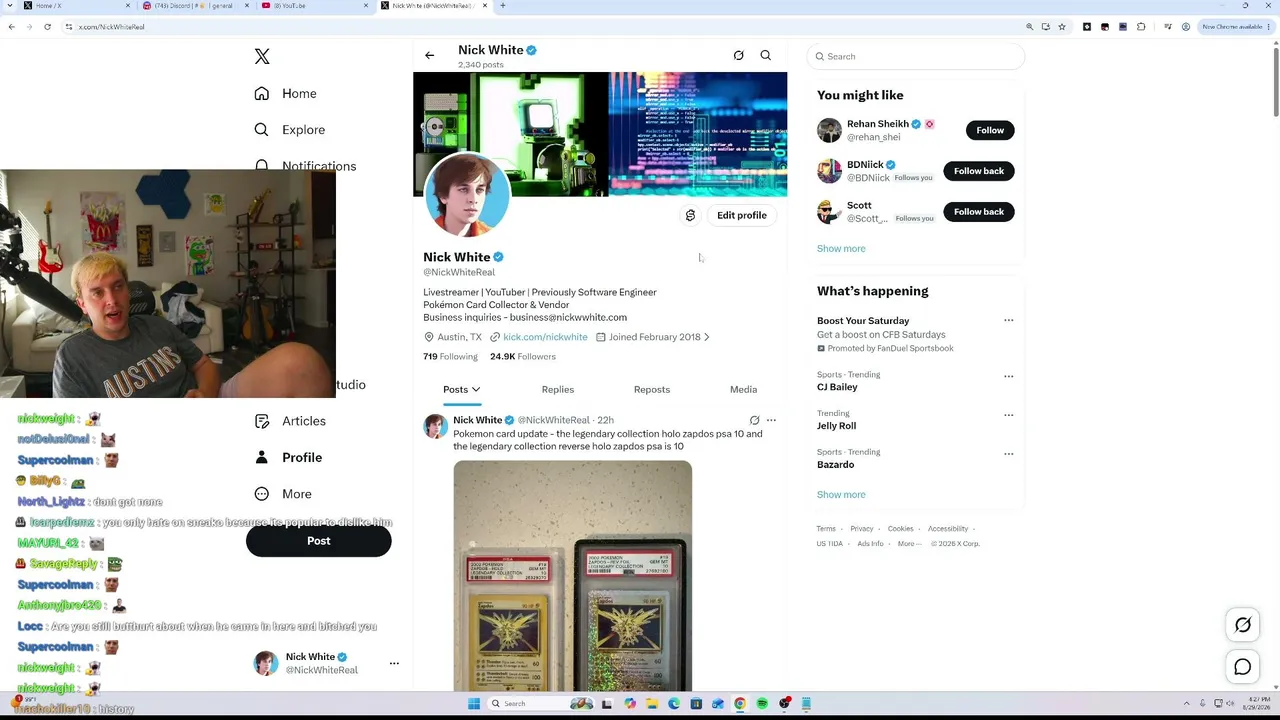Follow back Scott
This screenshot has width=1280, height=720.
click(x=979, y=212)
